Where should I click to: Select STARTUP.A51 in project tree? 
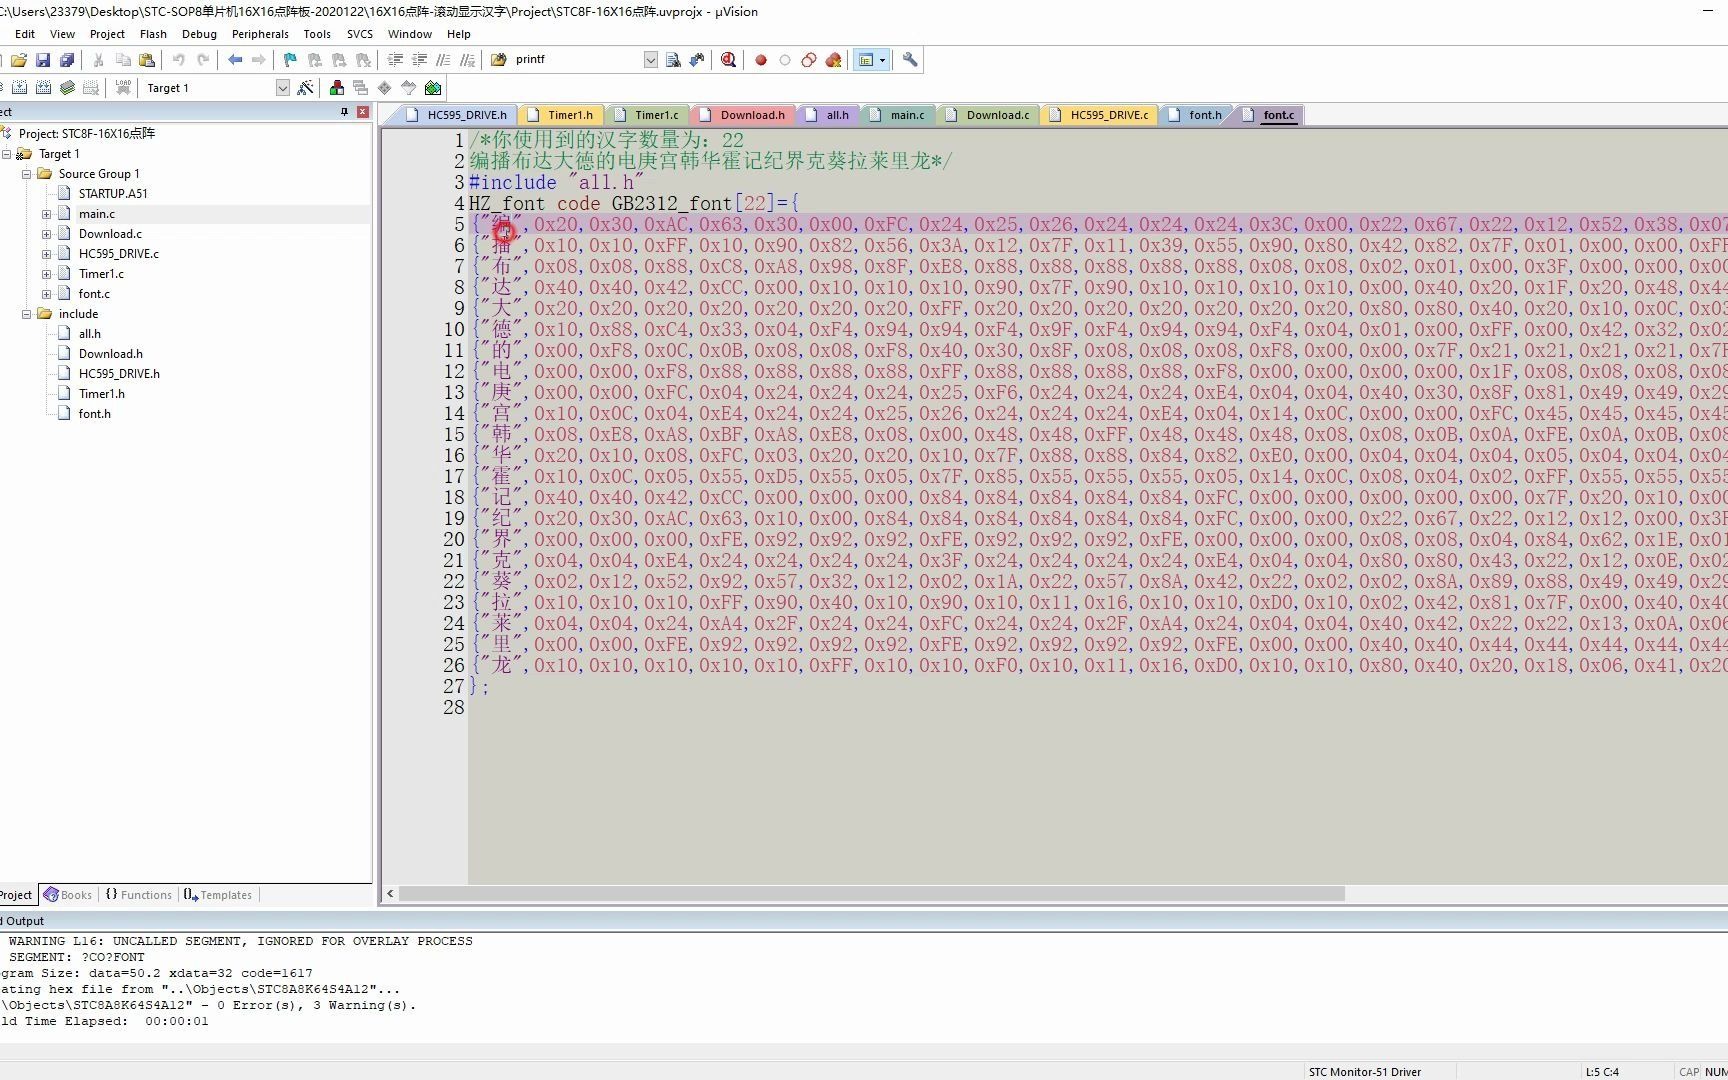113,194
